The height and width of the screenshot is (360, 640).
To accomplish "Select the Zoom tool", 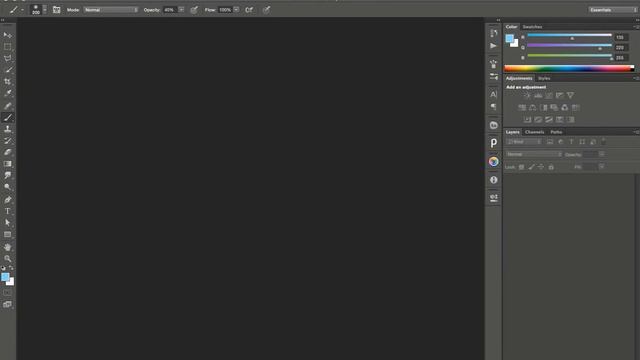I will (x=8, y=258).
